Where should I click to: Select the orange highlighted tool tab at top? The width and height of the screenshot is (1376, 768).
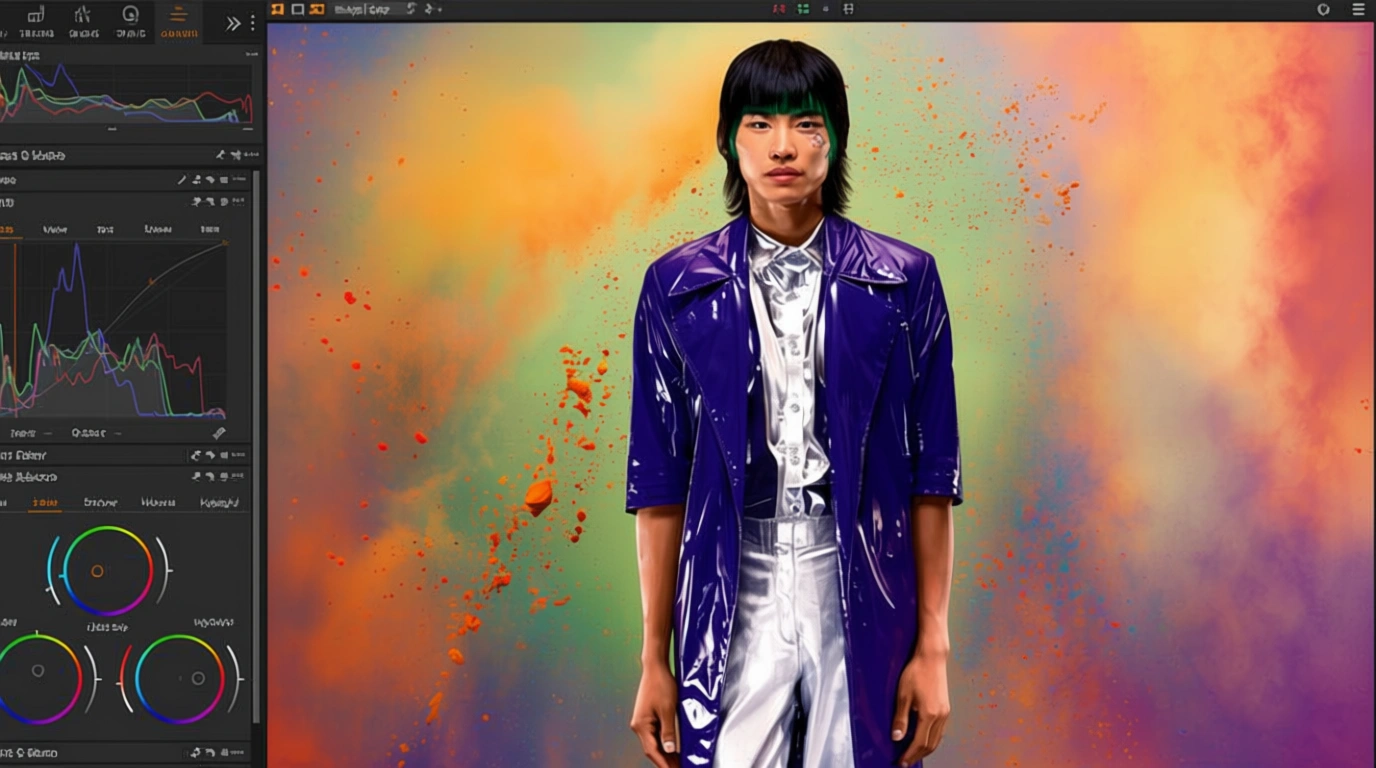pos(179,20)
